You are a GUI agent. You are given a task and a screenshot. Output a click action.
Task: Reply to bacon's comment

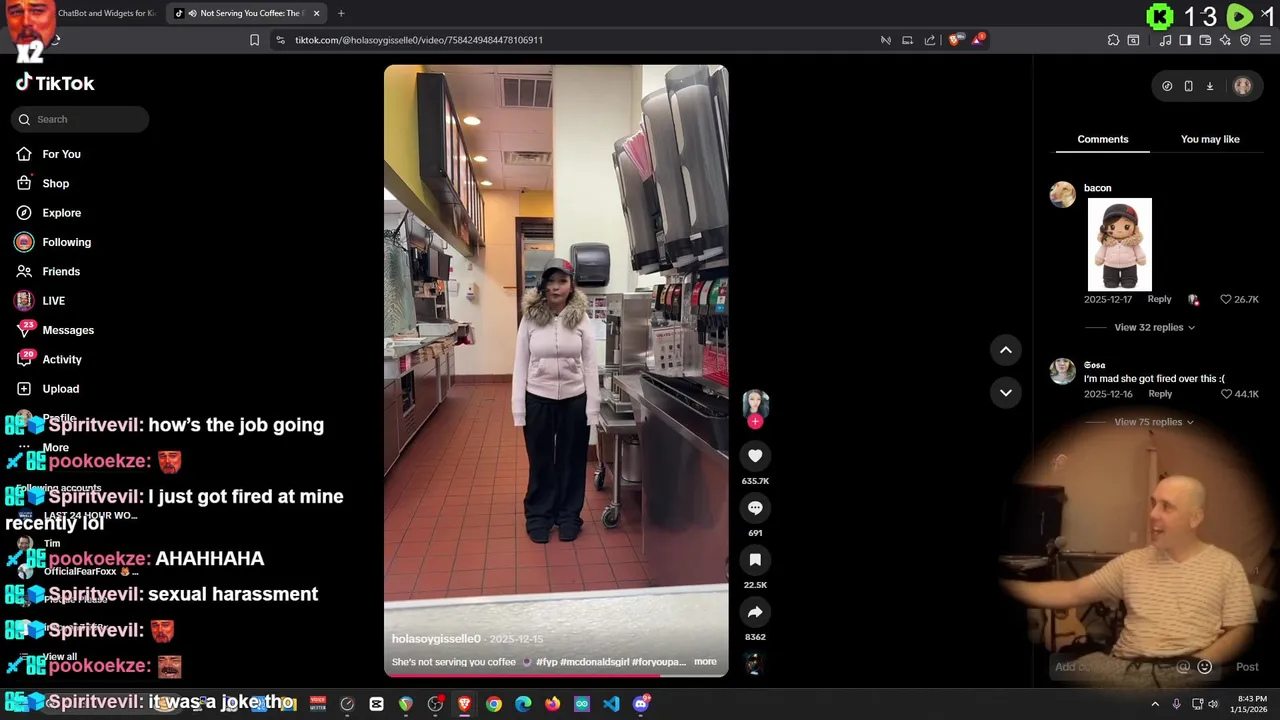1159,299
